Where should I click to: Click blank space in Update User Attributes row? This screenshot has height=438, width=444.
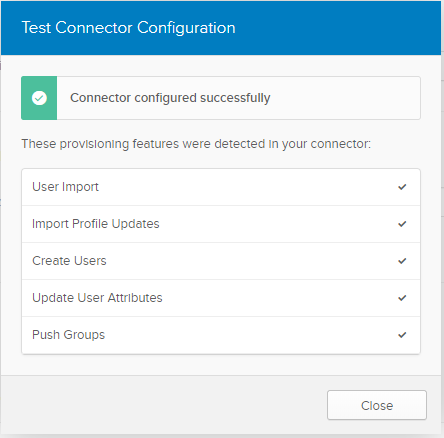point(280,298)
